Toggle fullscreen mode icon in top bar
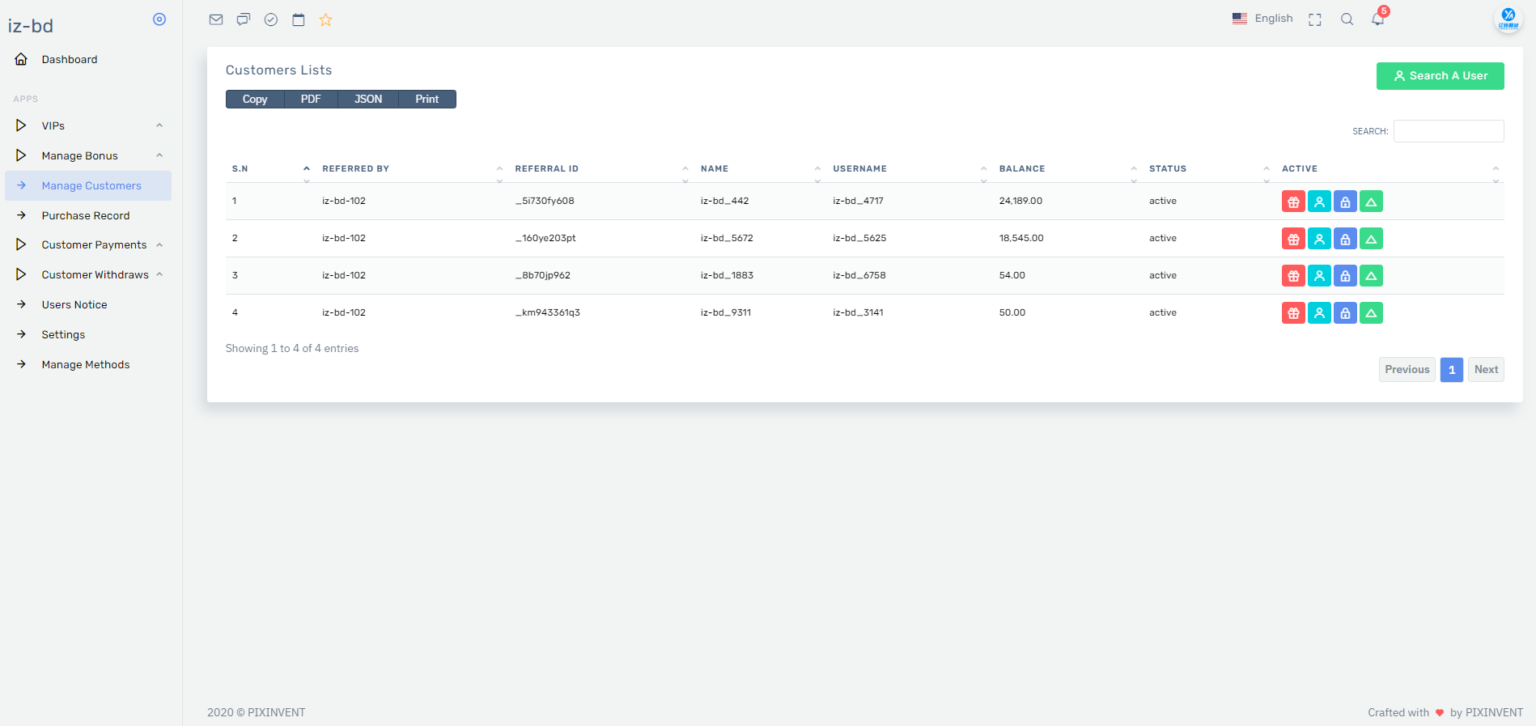The width and height of the screenshot is (1536, 726). point(1315,19)
